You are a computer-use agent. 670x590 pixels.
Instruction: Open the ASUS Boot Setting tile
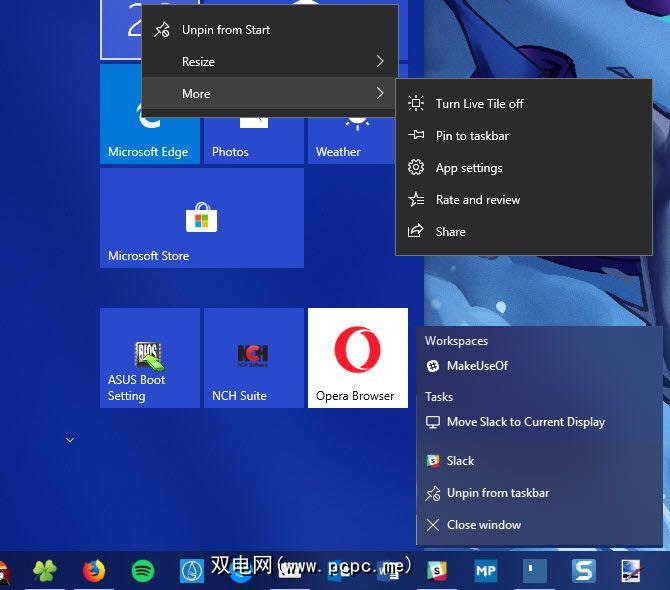[x=150, y=357]
